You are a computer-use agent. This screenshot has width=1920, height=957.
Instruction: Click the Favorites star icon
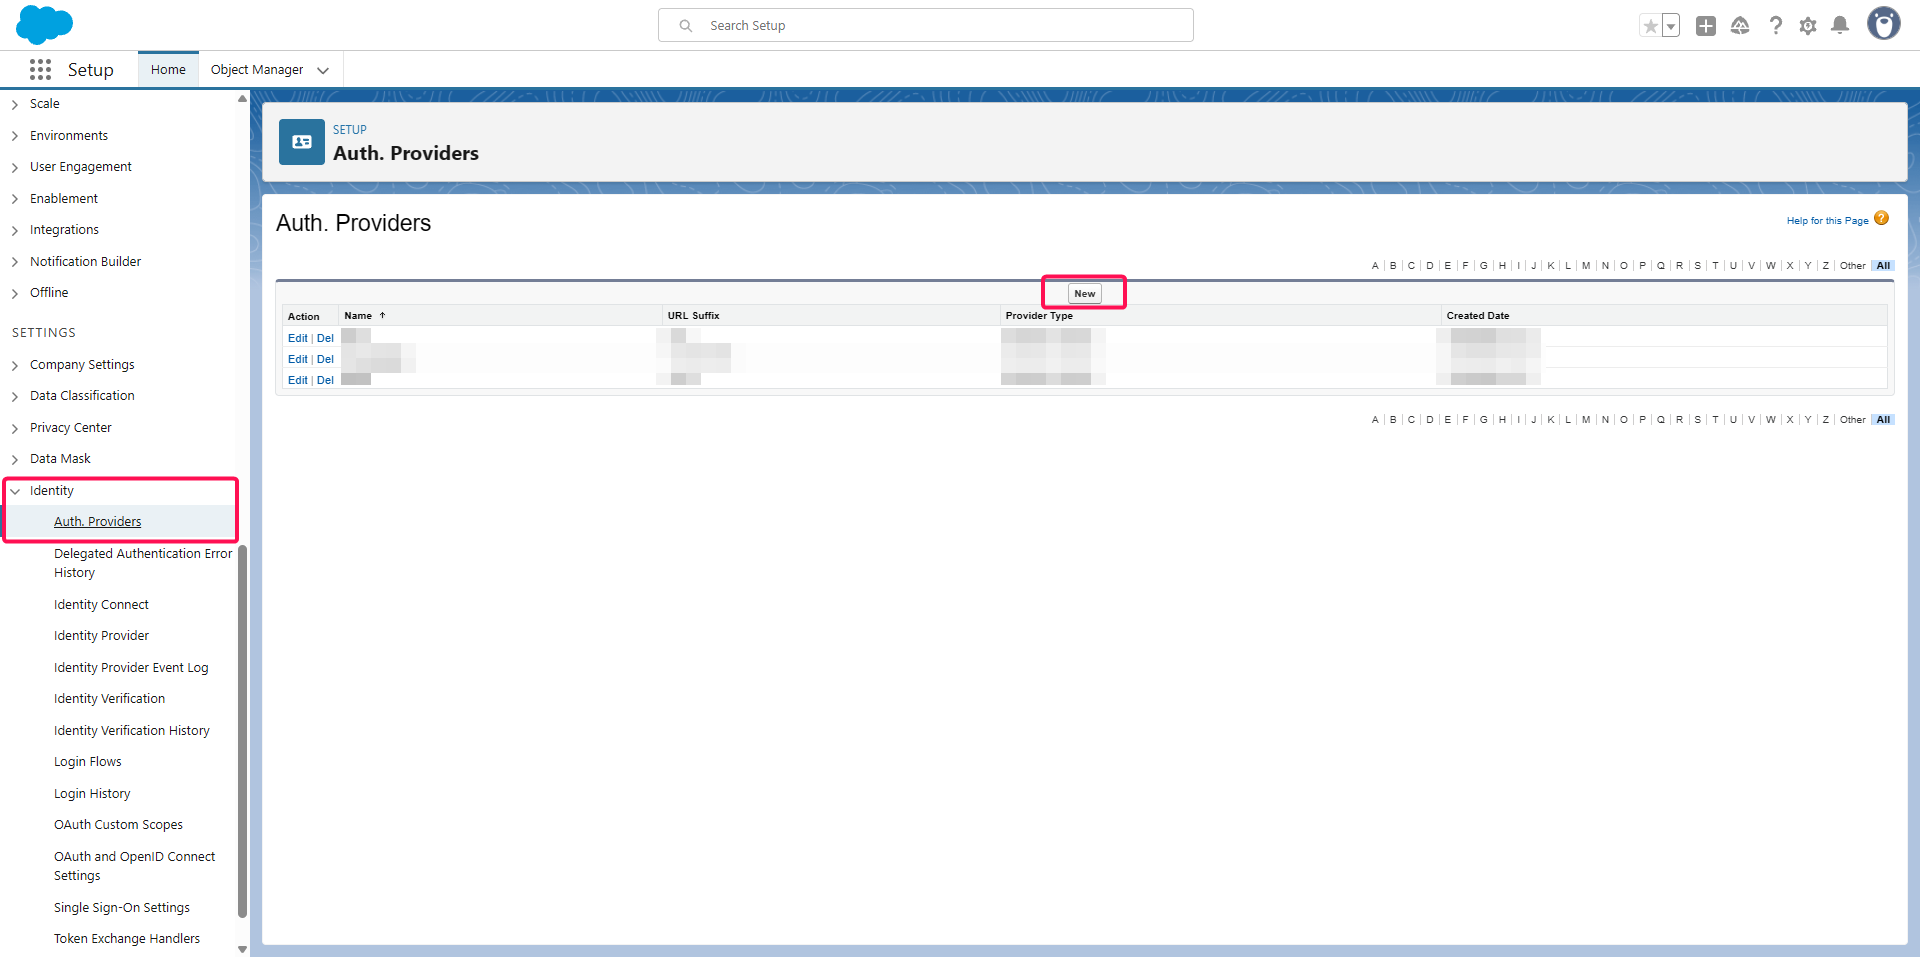tap(1650, 26)
